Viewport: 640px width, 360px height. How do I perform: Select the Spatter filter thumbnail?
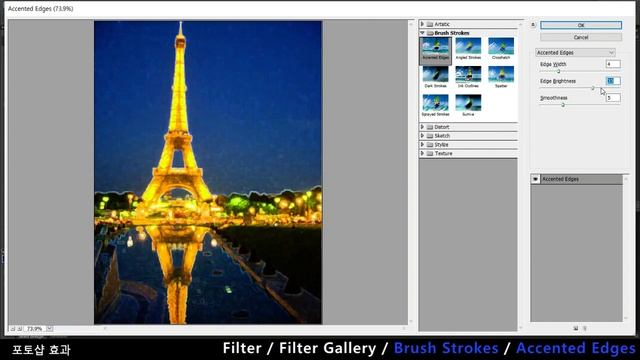[501, 78]
